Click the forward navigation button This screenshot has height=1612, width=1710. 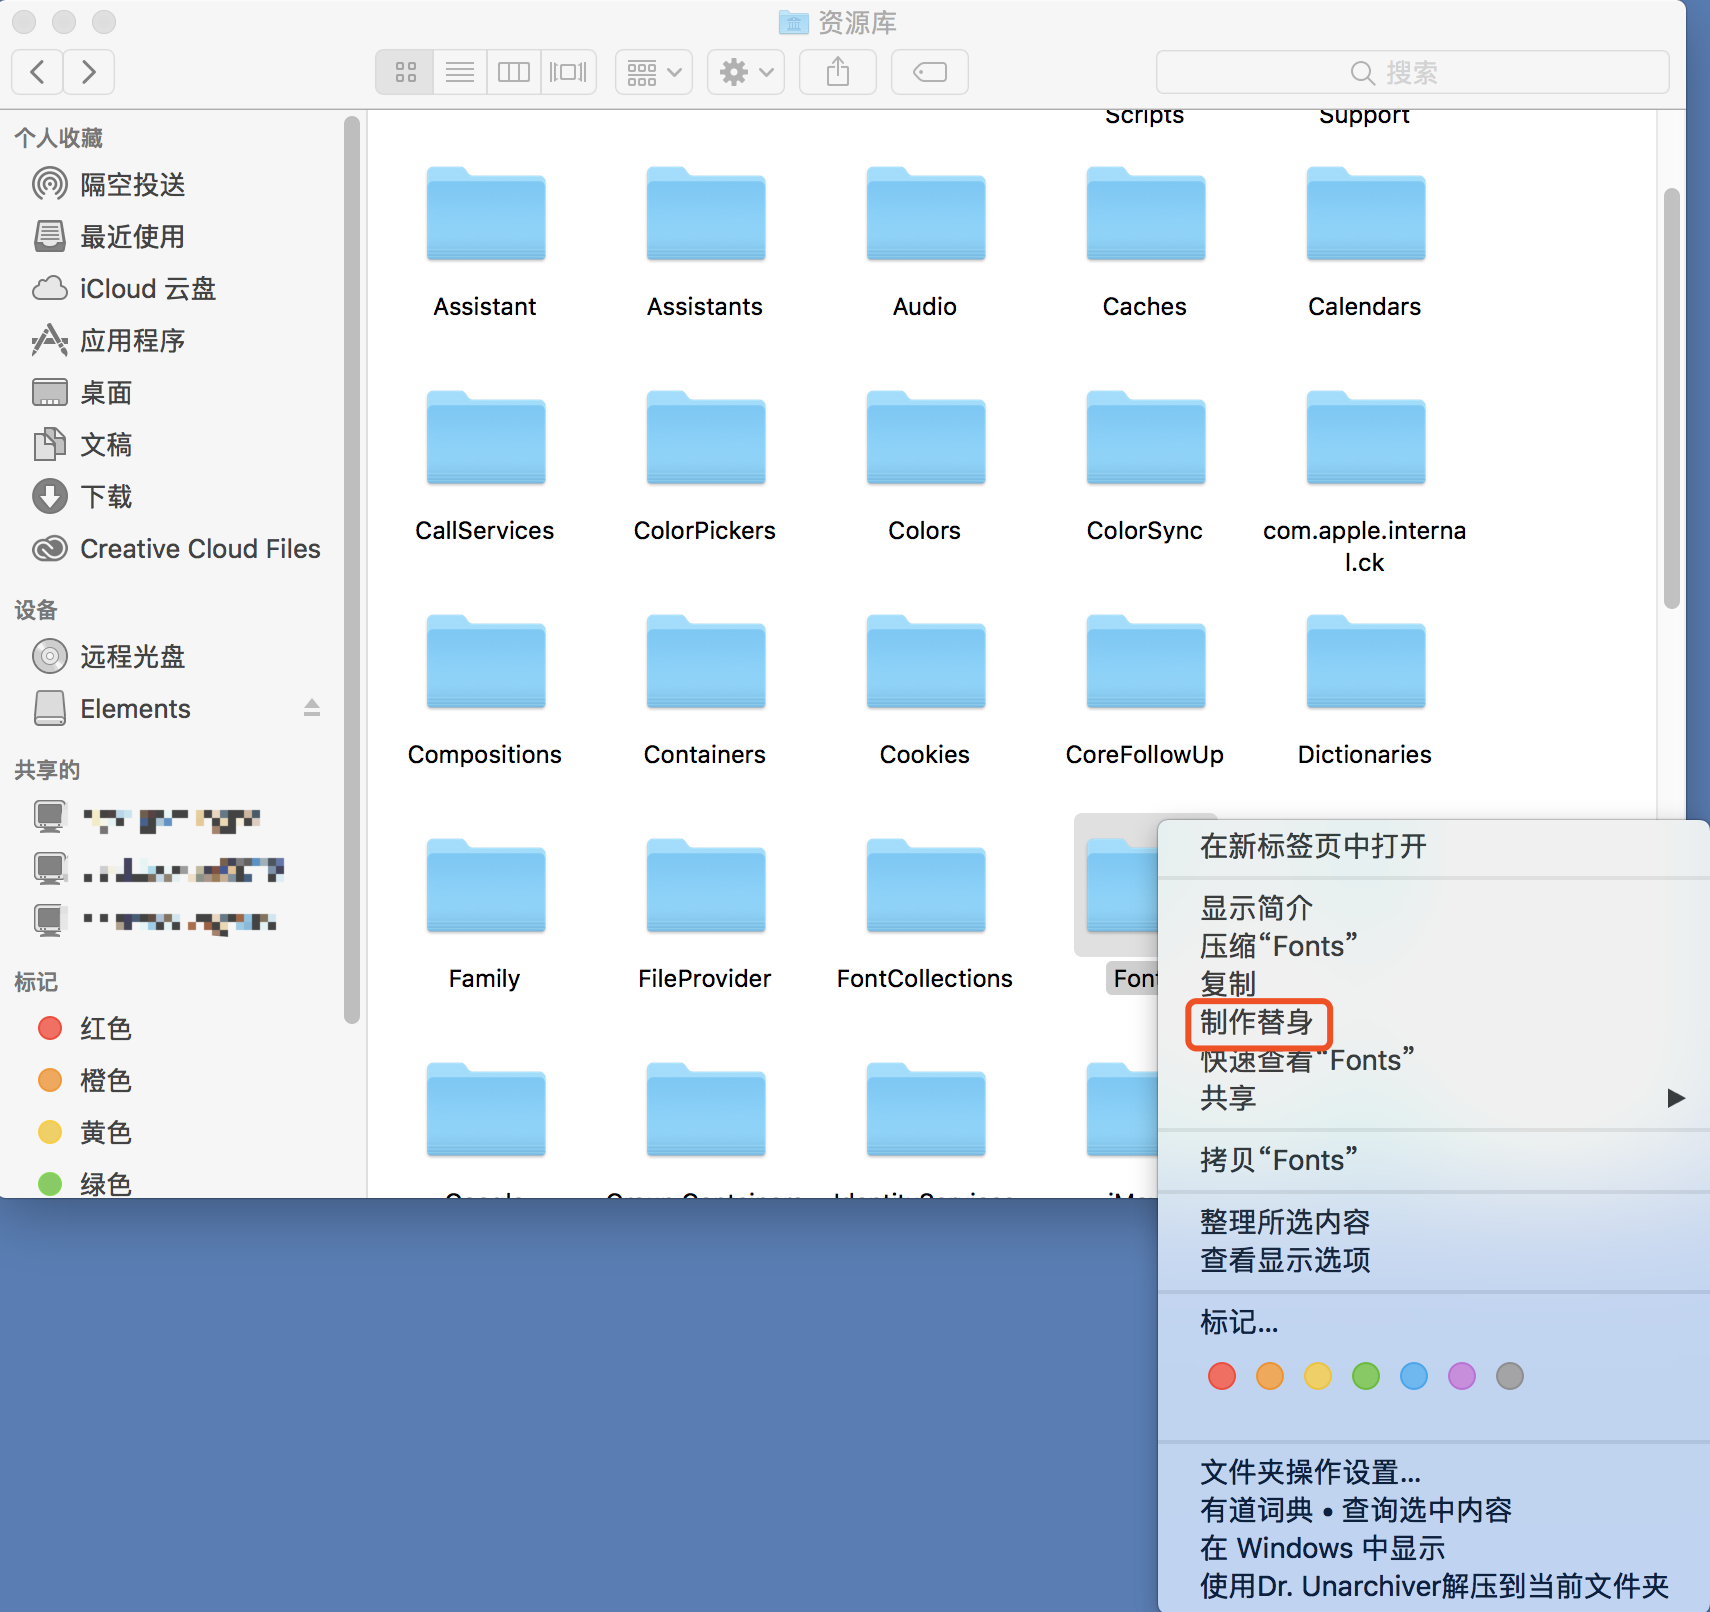(88, 71)
